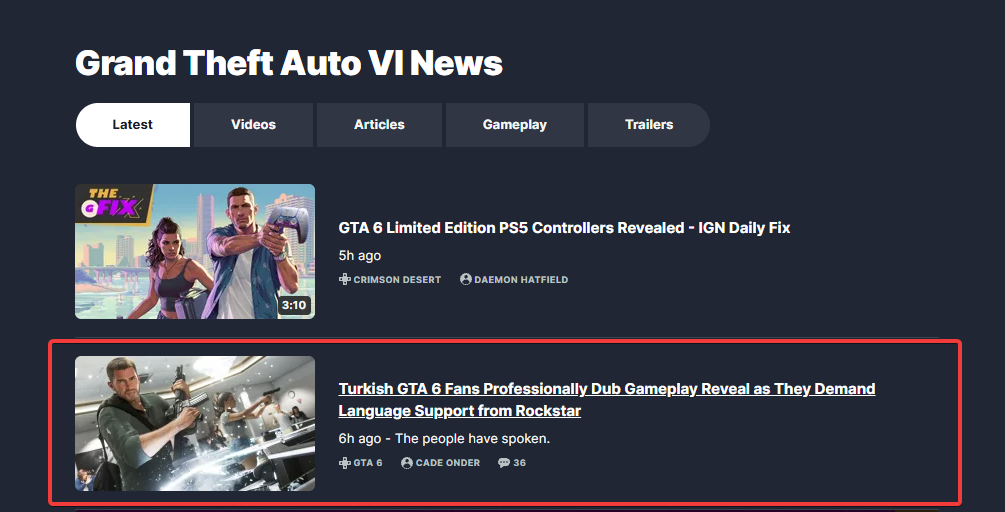Show the Gameplay tab
This screenshot has height=512, width=1005.
515,125
